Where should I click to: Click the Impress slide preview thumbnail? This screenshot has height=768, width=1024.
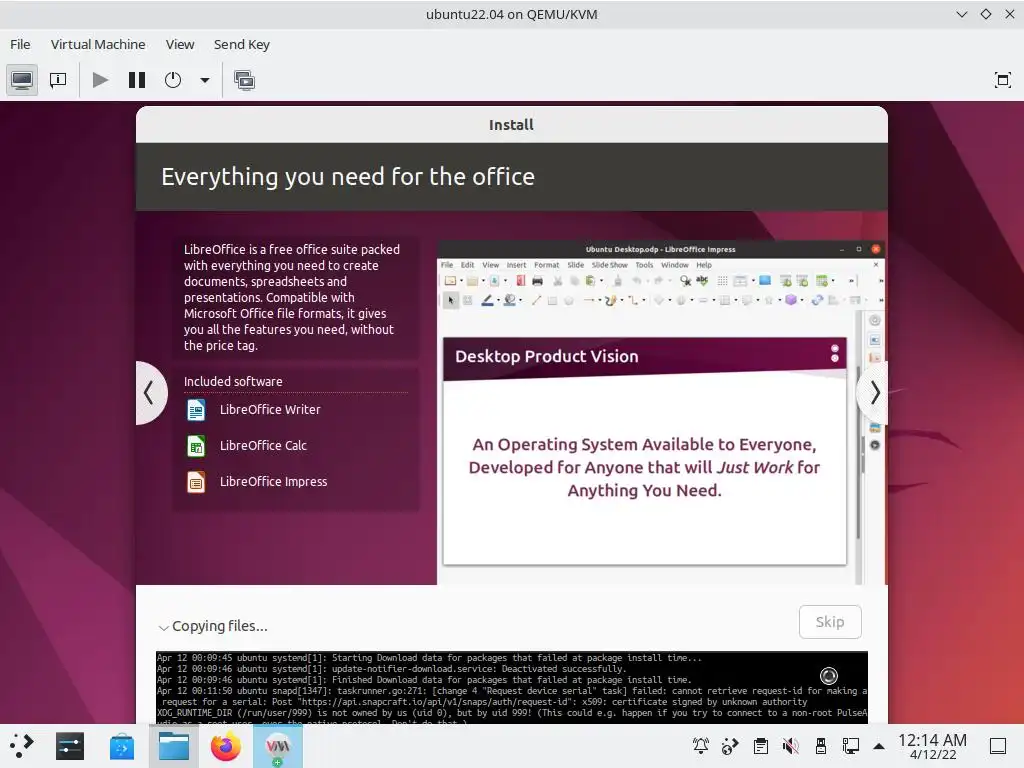coord(645,451)
